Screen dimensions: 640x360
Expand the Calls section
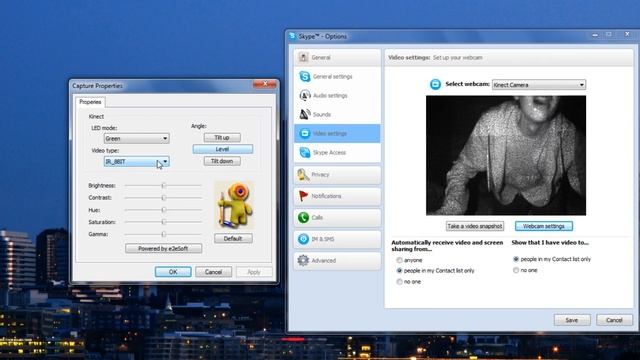point(337,218)
